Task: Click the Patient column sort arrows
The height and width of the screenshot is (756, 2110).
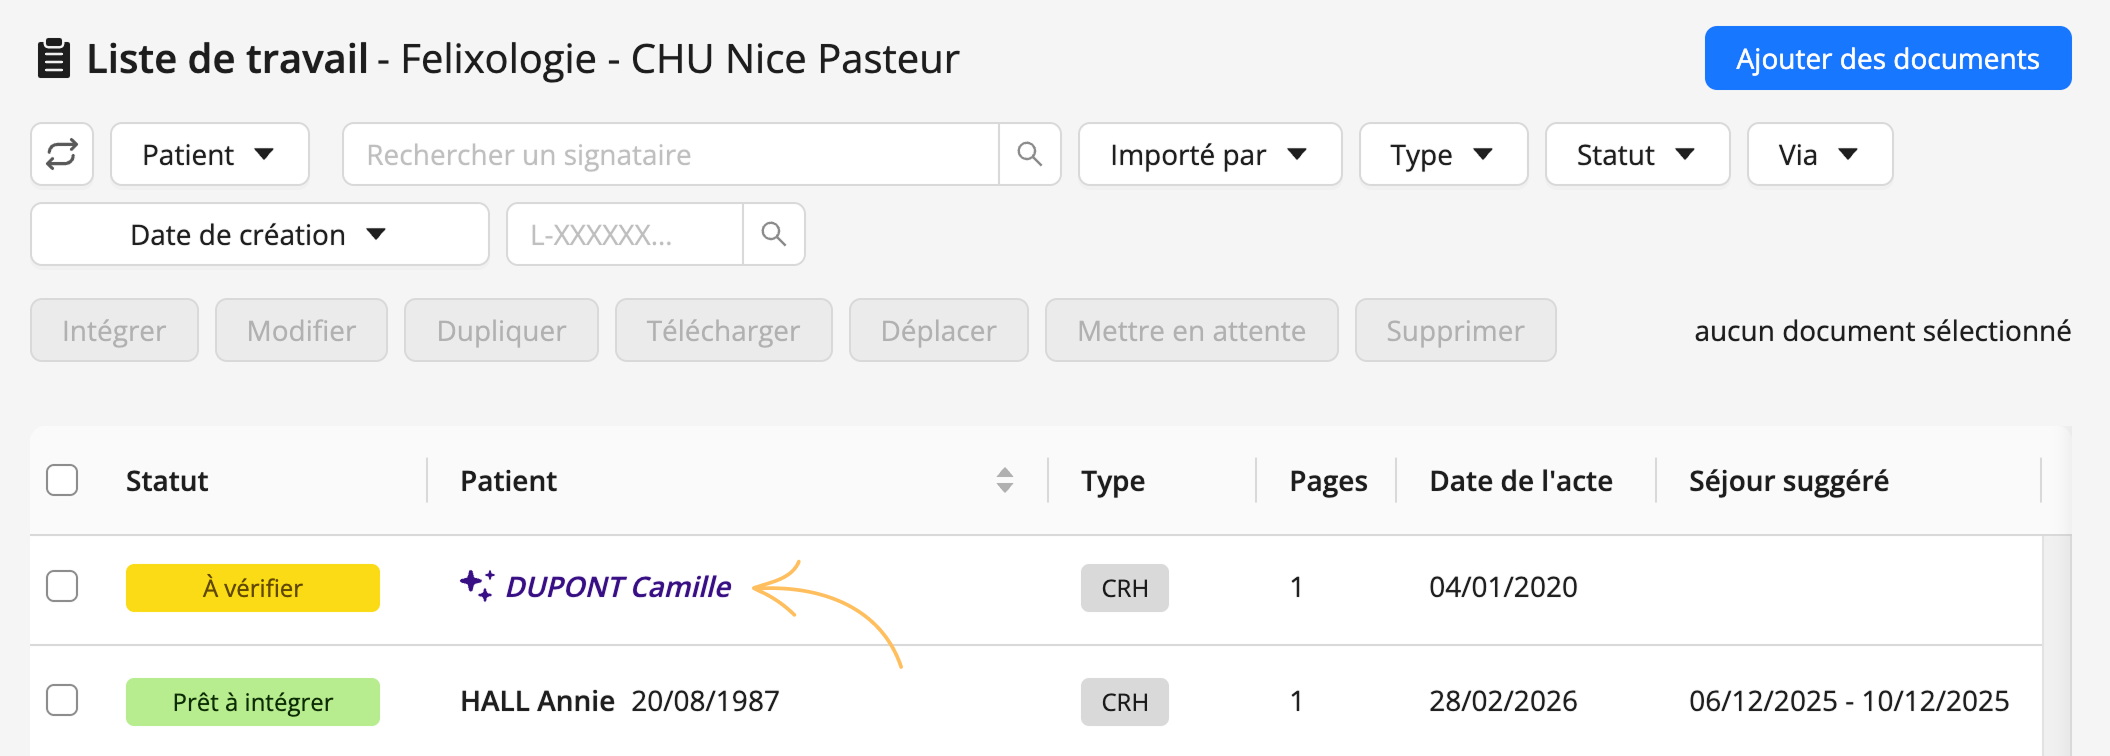Action: [1005, 480]
